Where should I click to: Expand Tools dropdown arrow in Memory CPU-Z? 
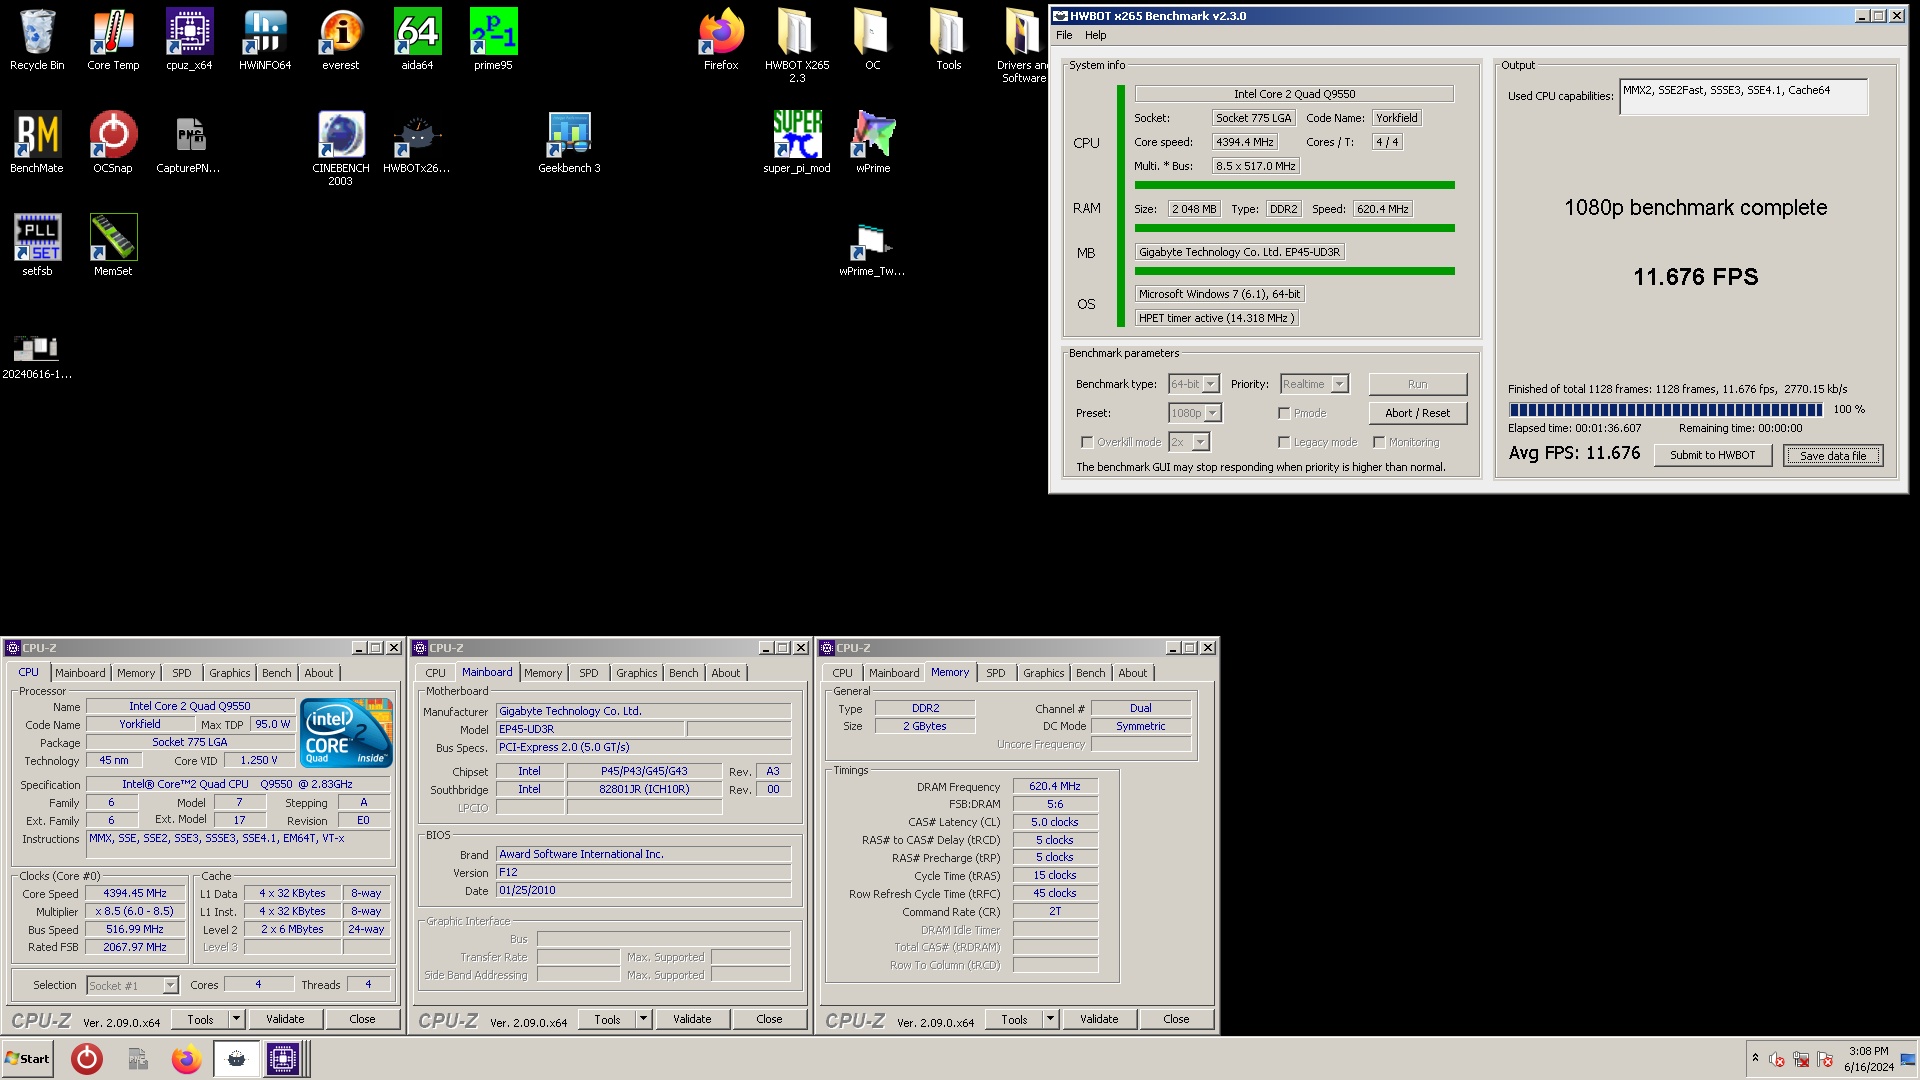point(1051,1019)
